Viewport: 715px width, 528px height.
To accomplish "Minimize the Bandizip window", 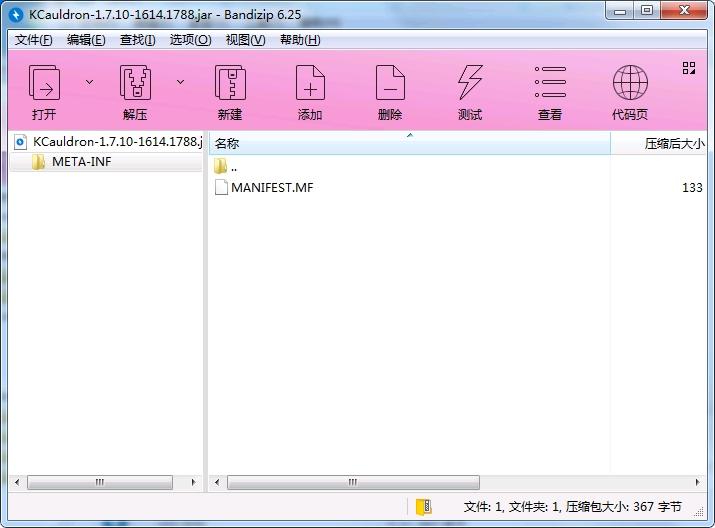I will (620, 11).
